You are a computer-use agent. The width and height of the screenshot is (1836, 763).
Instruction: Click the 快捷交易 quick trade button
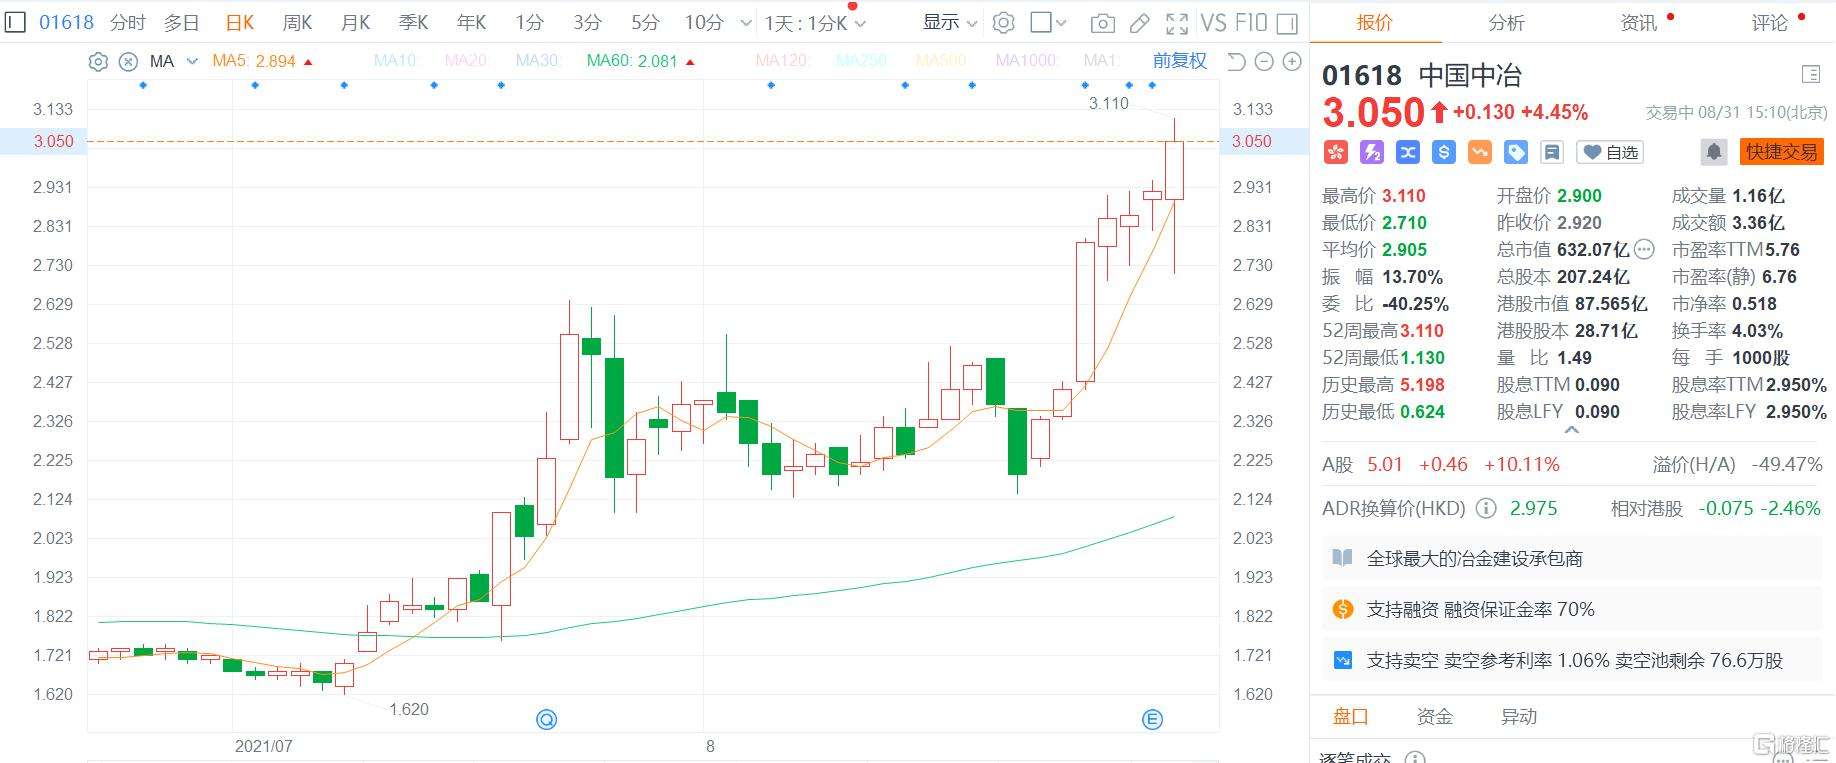[1781, 152]
